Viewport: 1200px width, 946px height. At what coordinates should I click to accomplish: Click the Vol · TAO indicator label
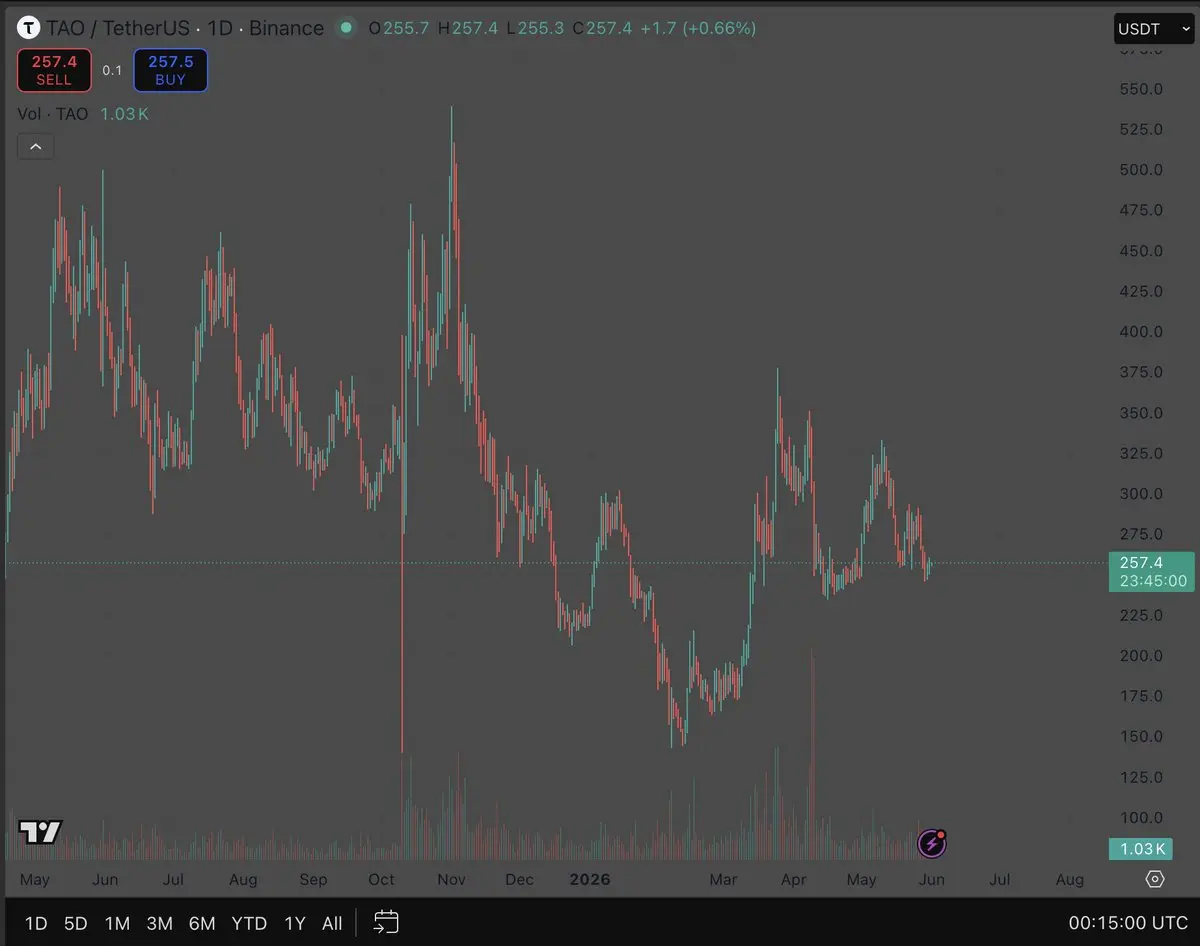click(x=53, y=114)
